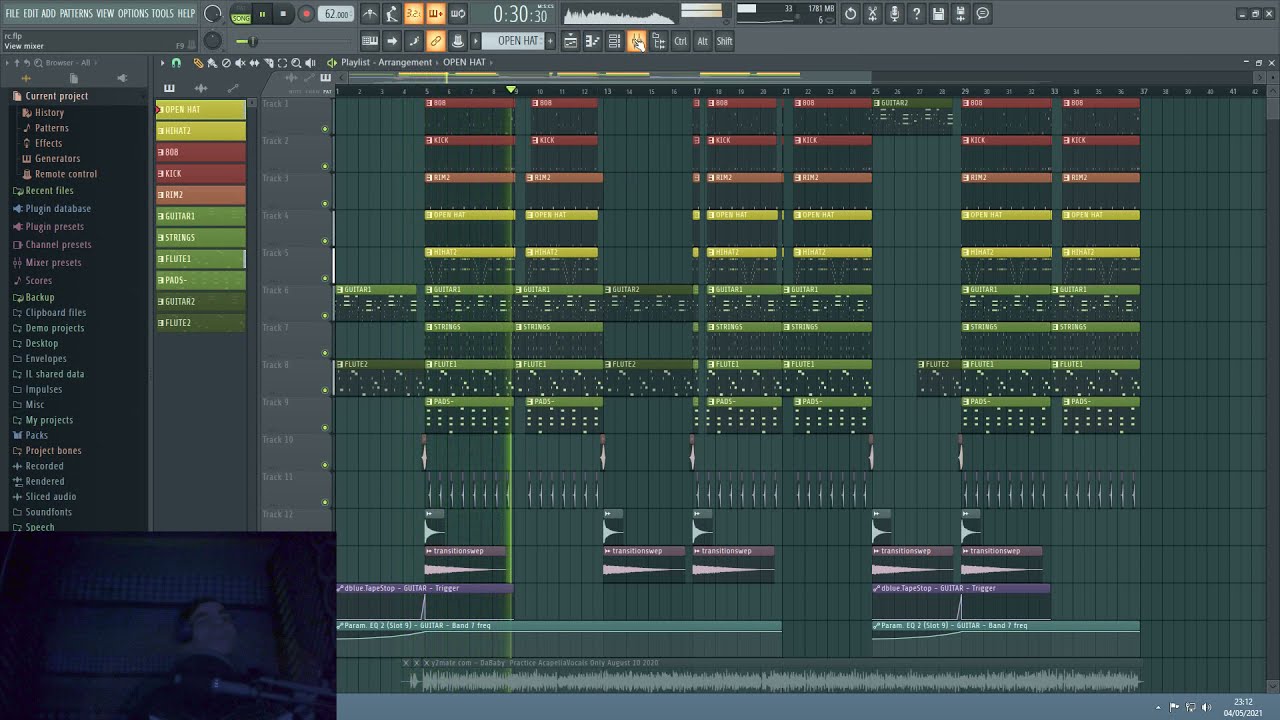This screenshot has width=1280, height=720.
Task: Open the EDIT menu
Action: (x=30, y=13)
